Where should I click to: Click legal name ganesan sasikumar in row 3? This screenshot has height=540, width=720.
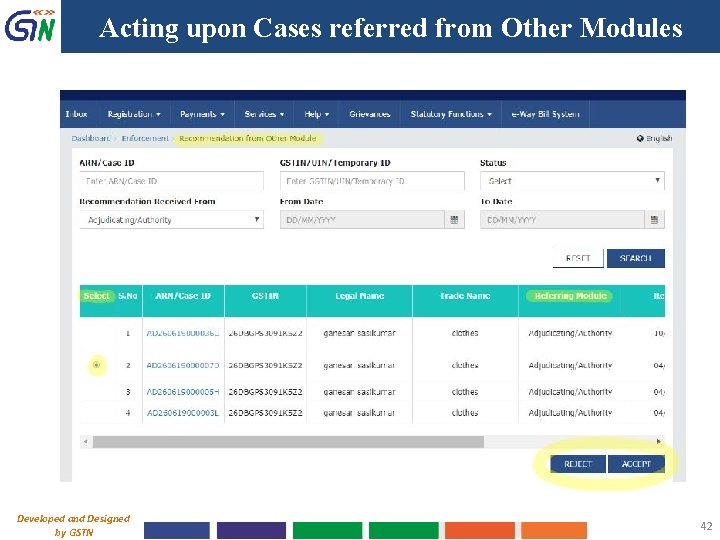pyautogui.click(x=360, y=392)
